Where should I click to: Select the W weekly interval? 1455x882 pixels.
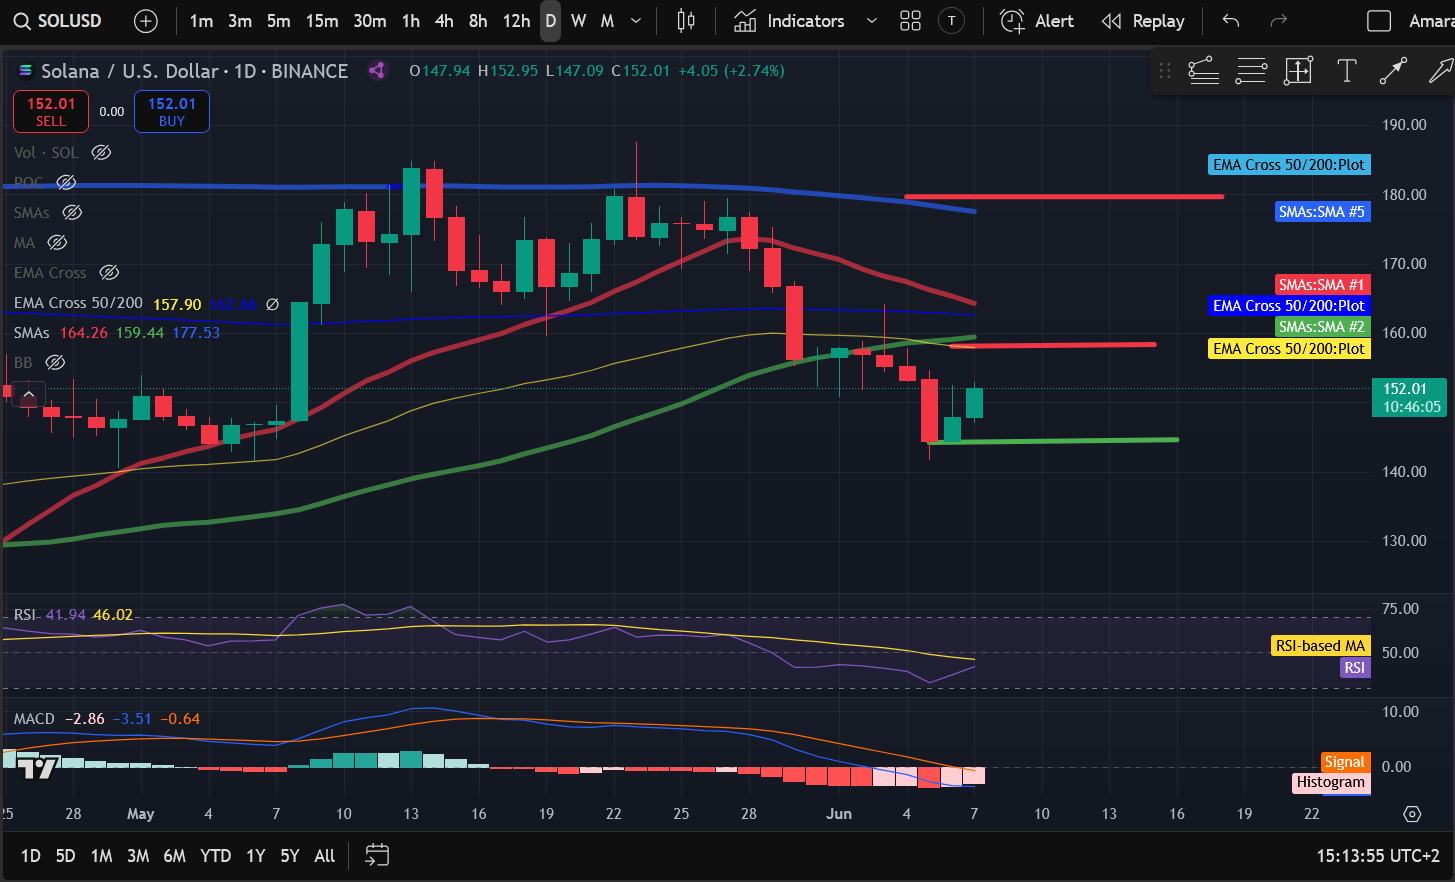point(579,21)
